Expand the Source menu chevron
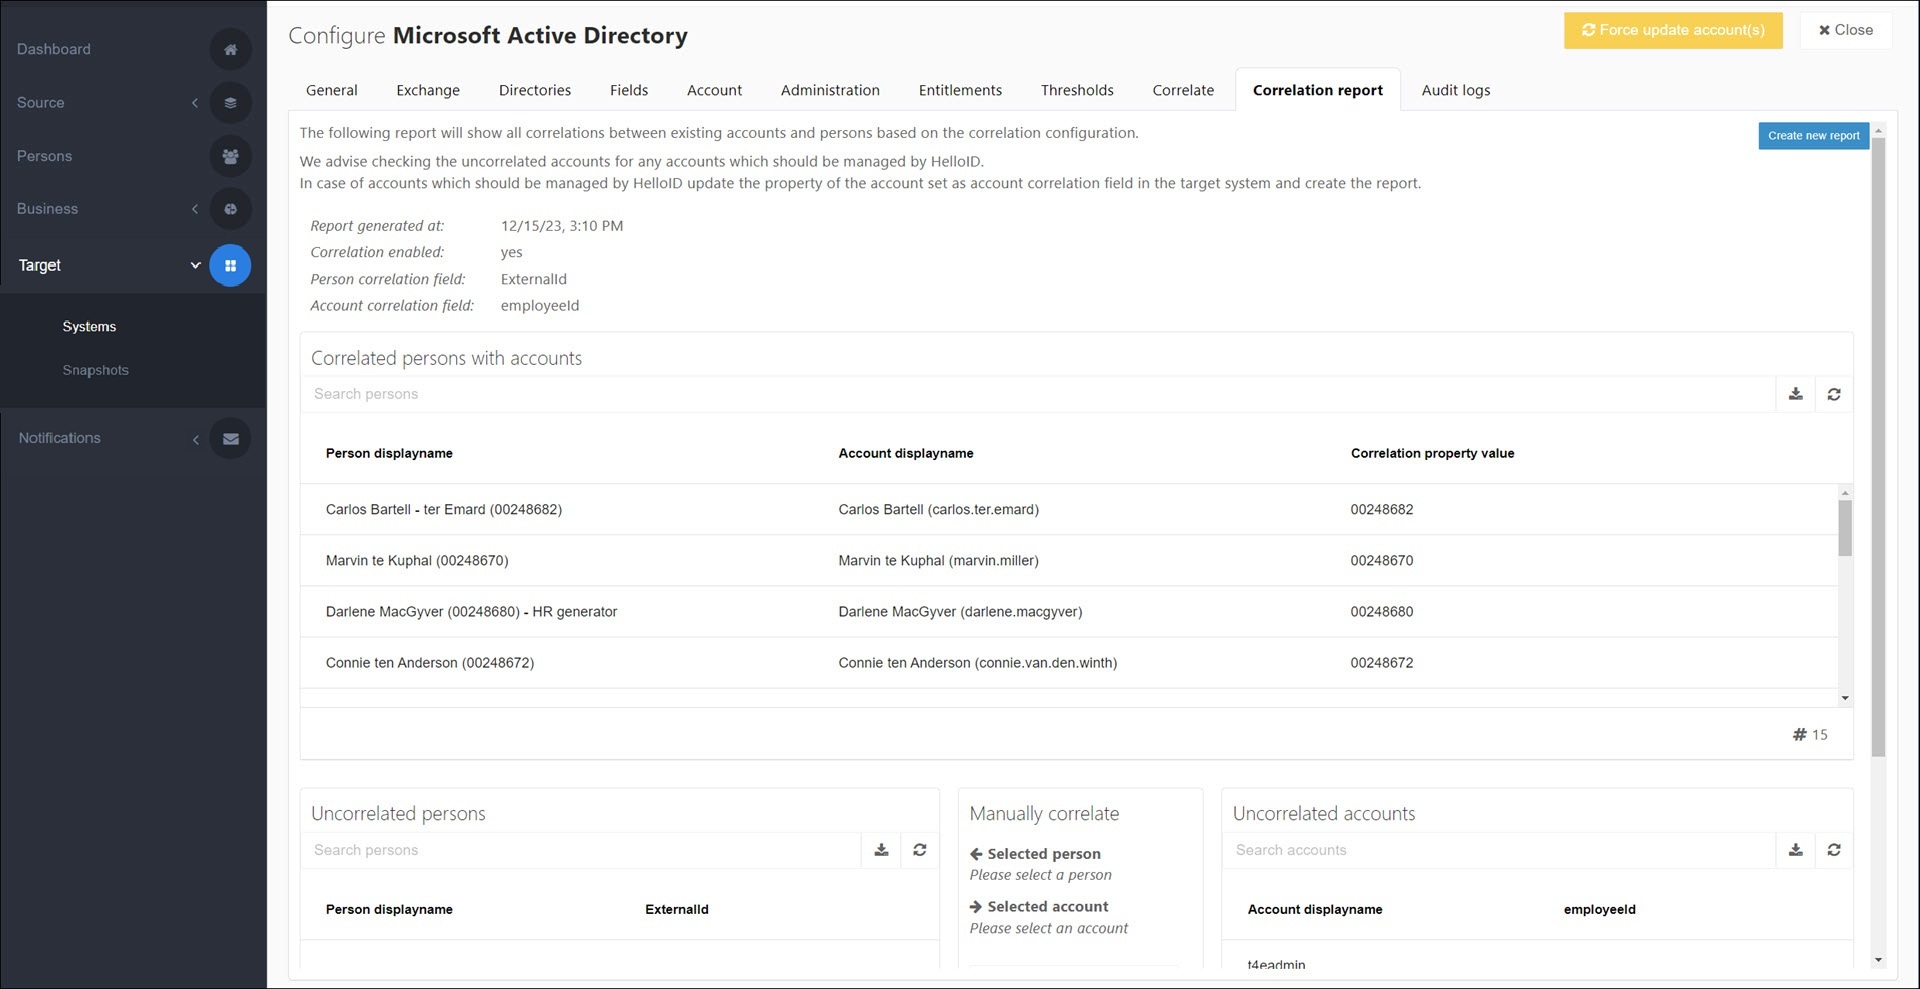This screenshot has height=989, width=1920. [195, 103]
